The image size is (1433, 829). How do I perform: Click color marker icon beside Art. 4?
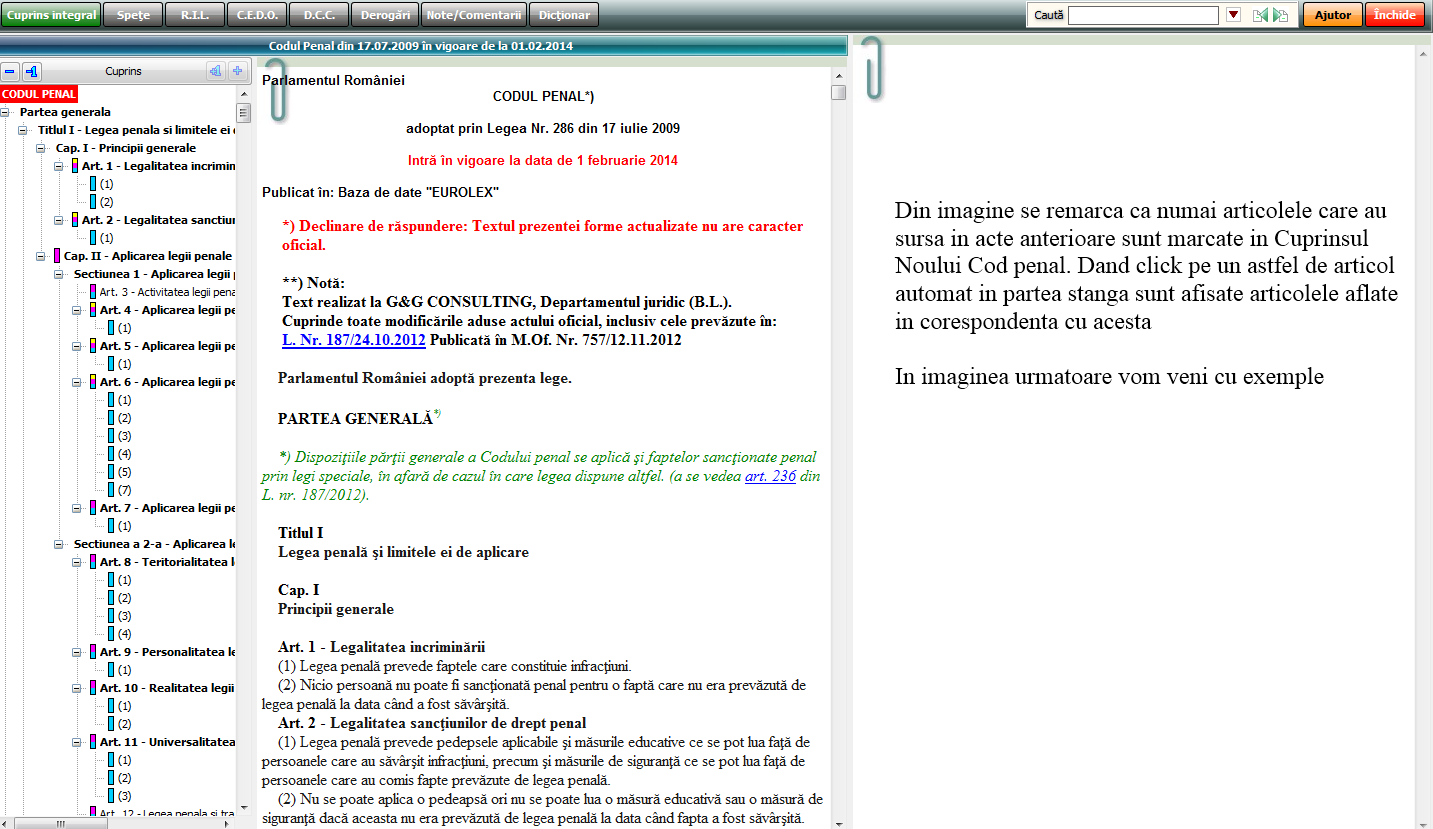[x=93, y=310]
